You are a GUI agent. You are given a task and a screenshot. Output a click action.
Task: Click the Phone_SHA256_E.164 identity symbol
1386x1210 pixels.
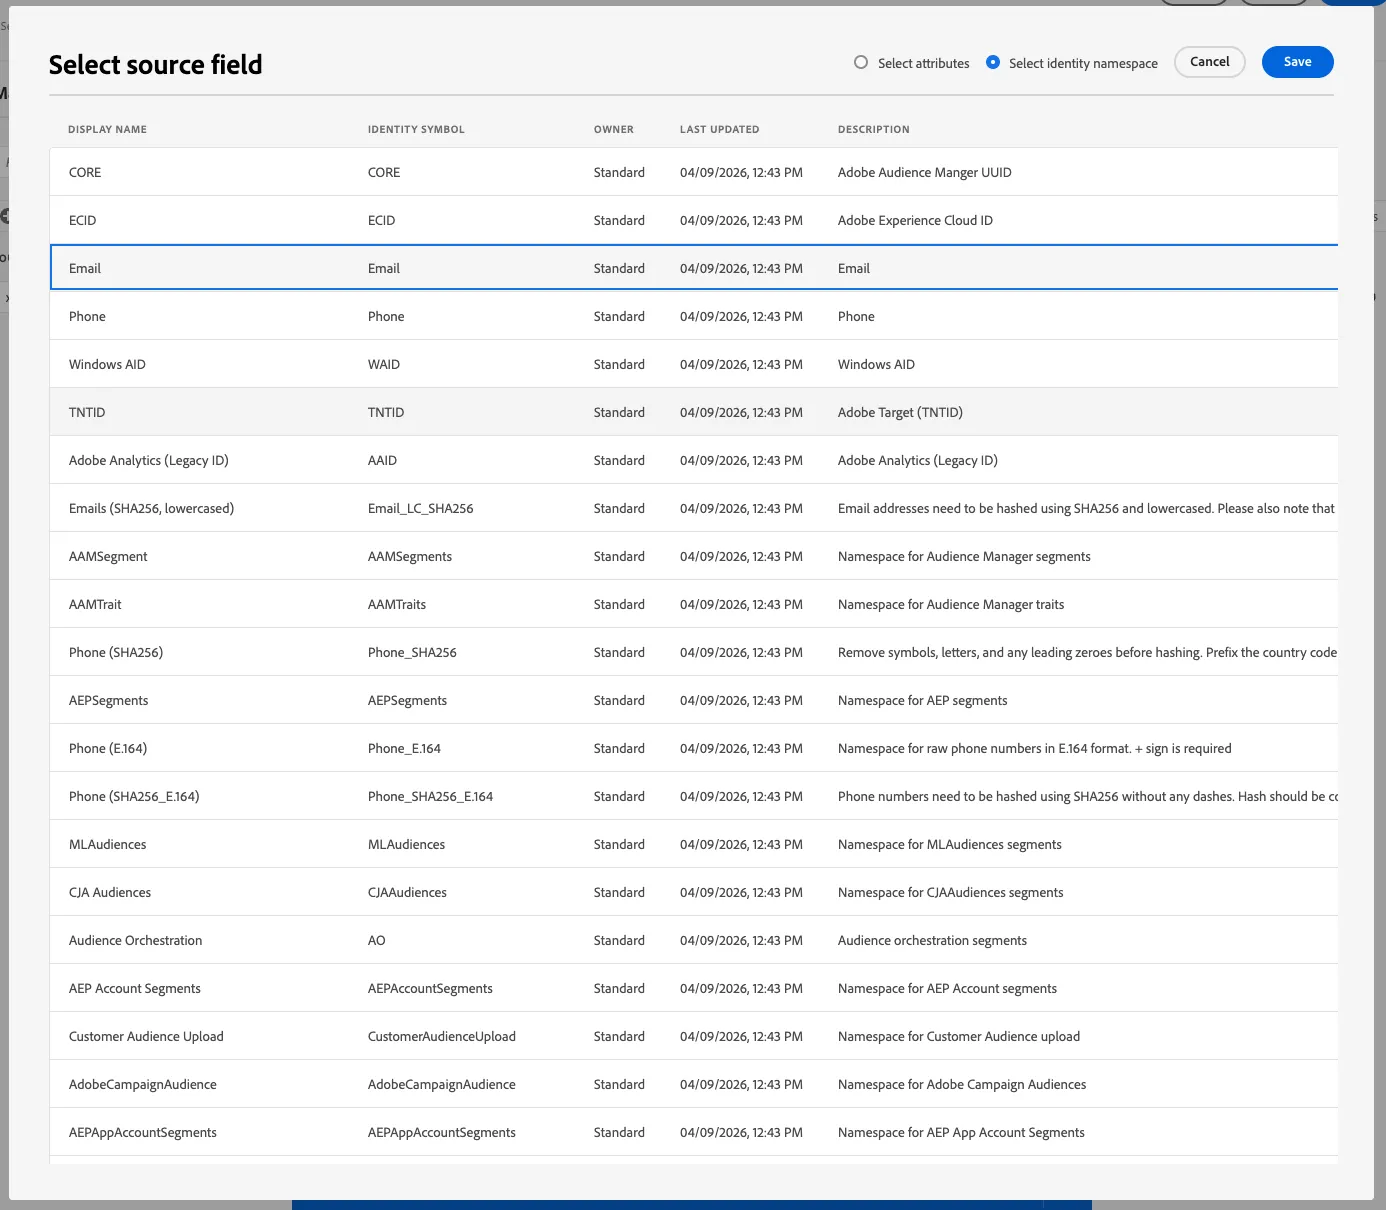pos(430,796)
